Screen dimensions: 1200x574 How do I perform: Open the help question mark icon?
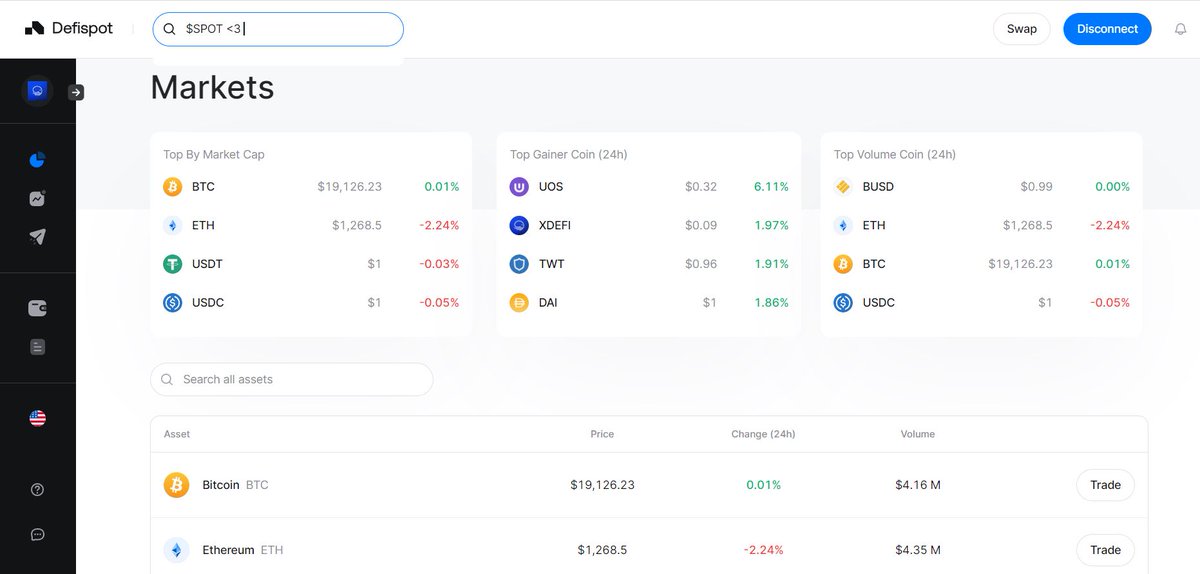[x=37, y=489]
